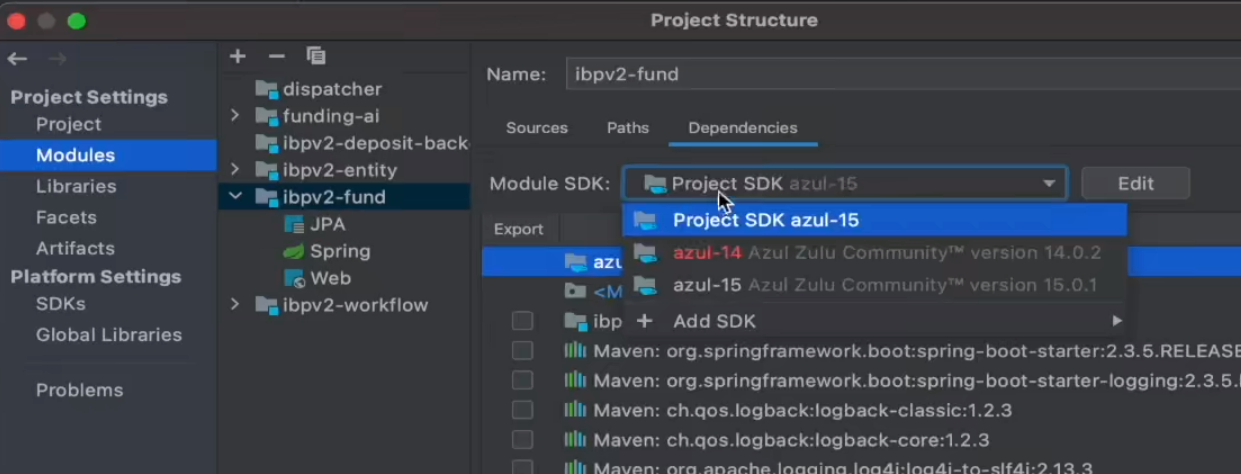Viewport: 1241px width, 474px height.
Task: Select the Web facet icon
Action: (x=294, y=278)
